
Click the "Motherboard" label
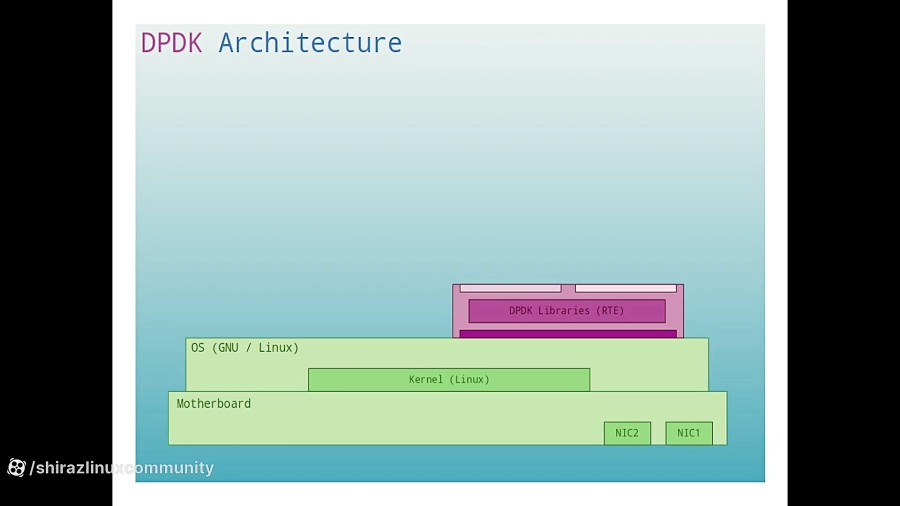(x=214, y=404)
